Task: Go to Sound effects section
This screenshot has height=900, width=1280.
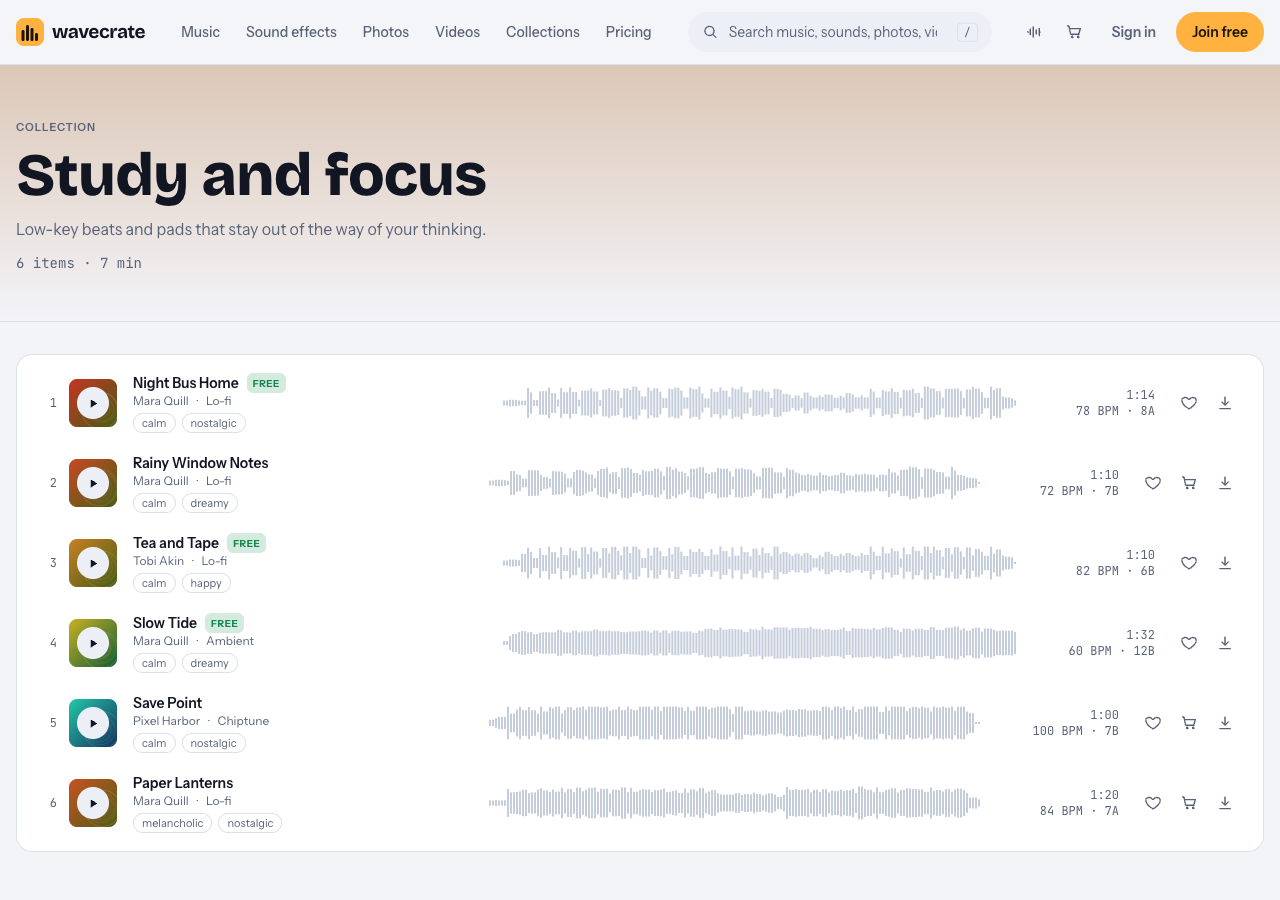Action: pyautogui.click(x=291, y=32)
